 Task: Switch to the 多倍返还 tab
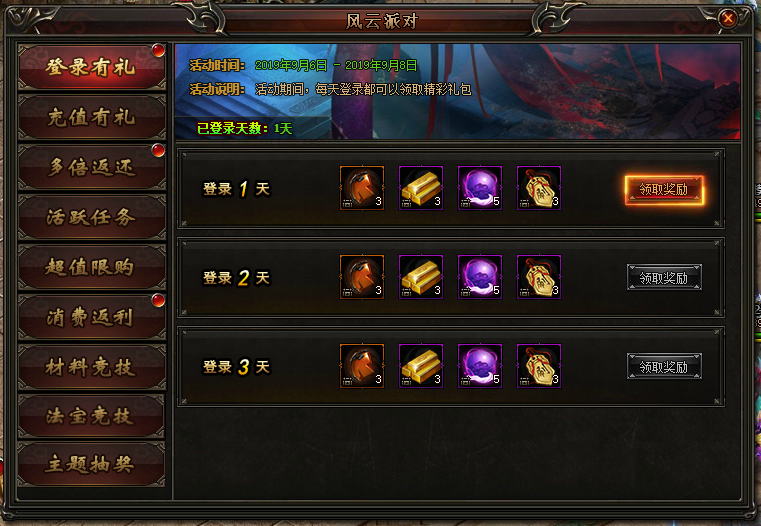point(92,167)
